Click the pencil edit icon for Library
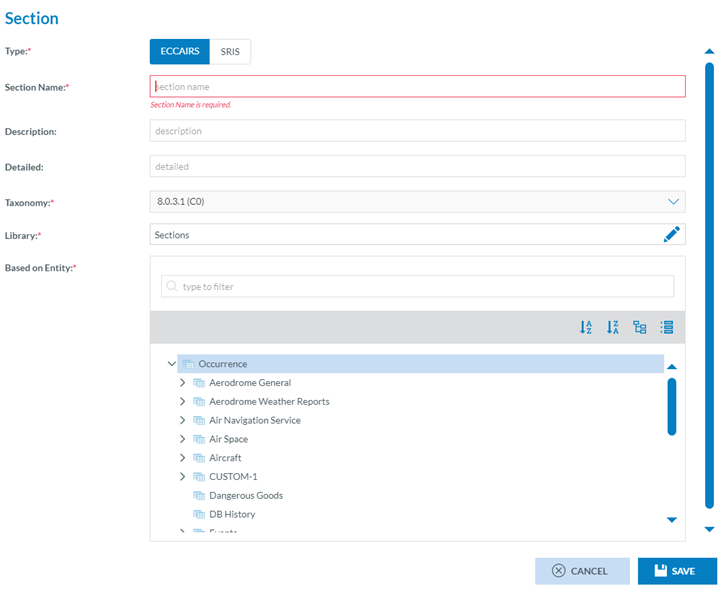The width and height of the screenshot is (728, 594). 671,234
